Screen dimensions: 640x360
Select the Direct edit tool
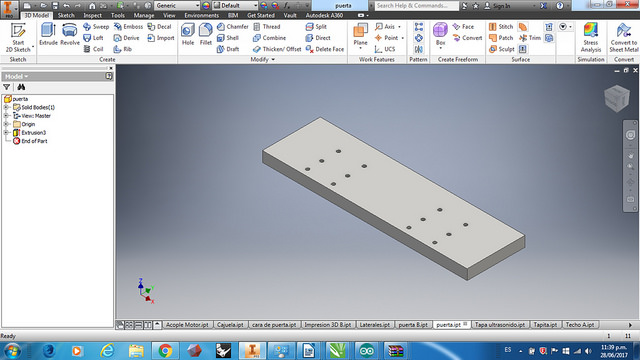click(x=318, y=38)
